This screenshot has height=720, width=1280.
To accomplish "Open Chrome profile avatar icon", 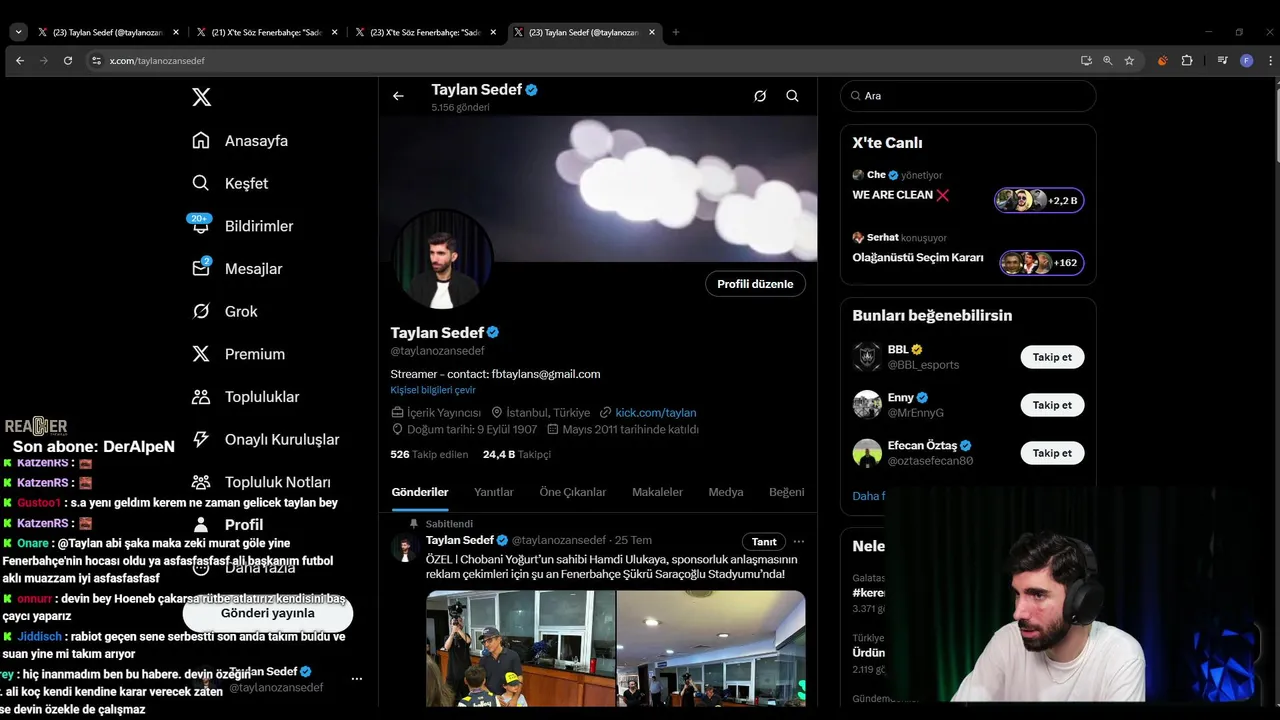I will point(1246,60).
